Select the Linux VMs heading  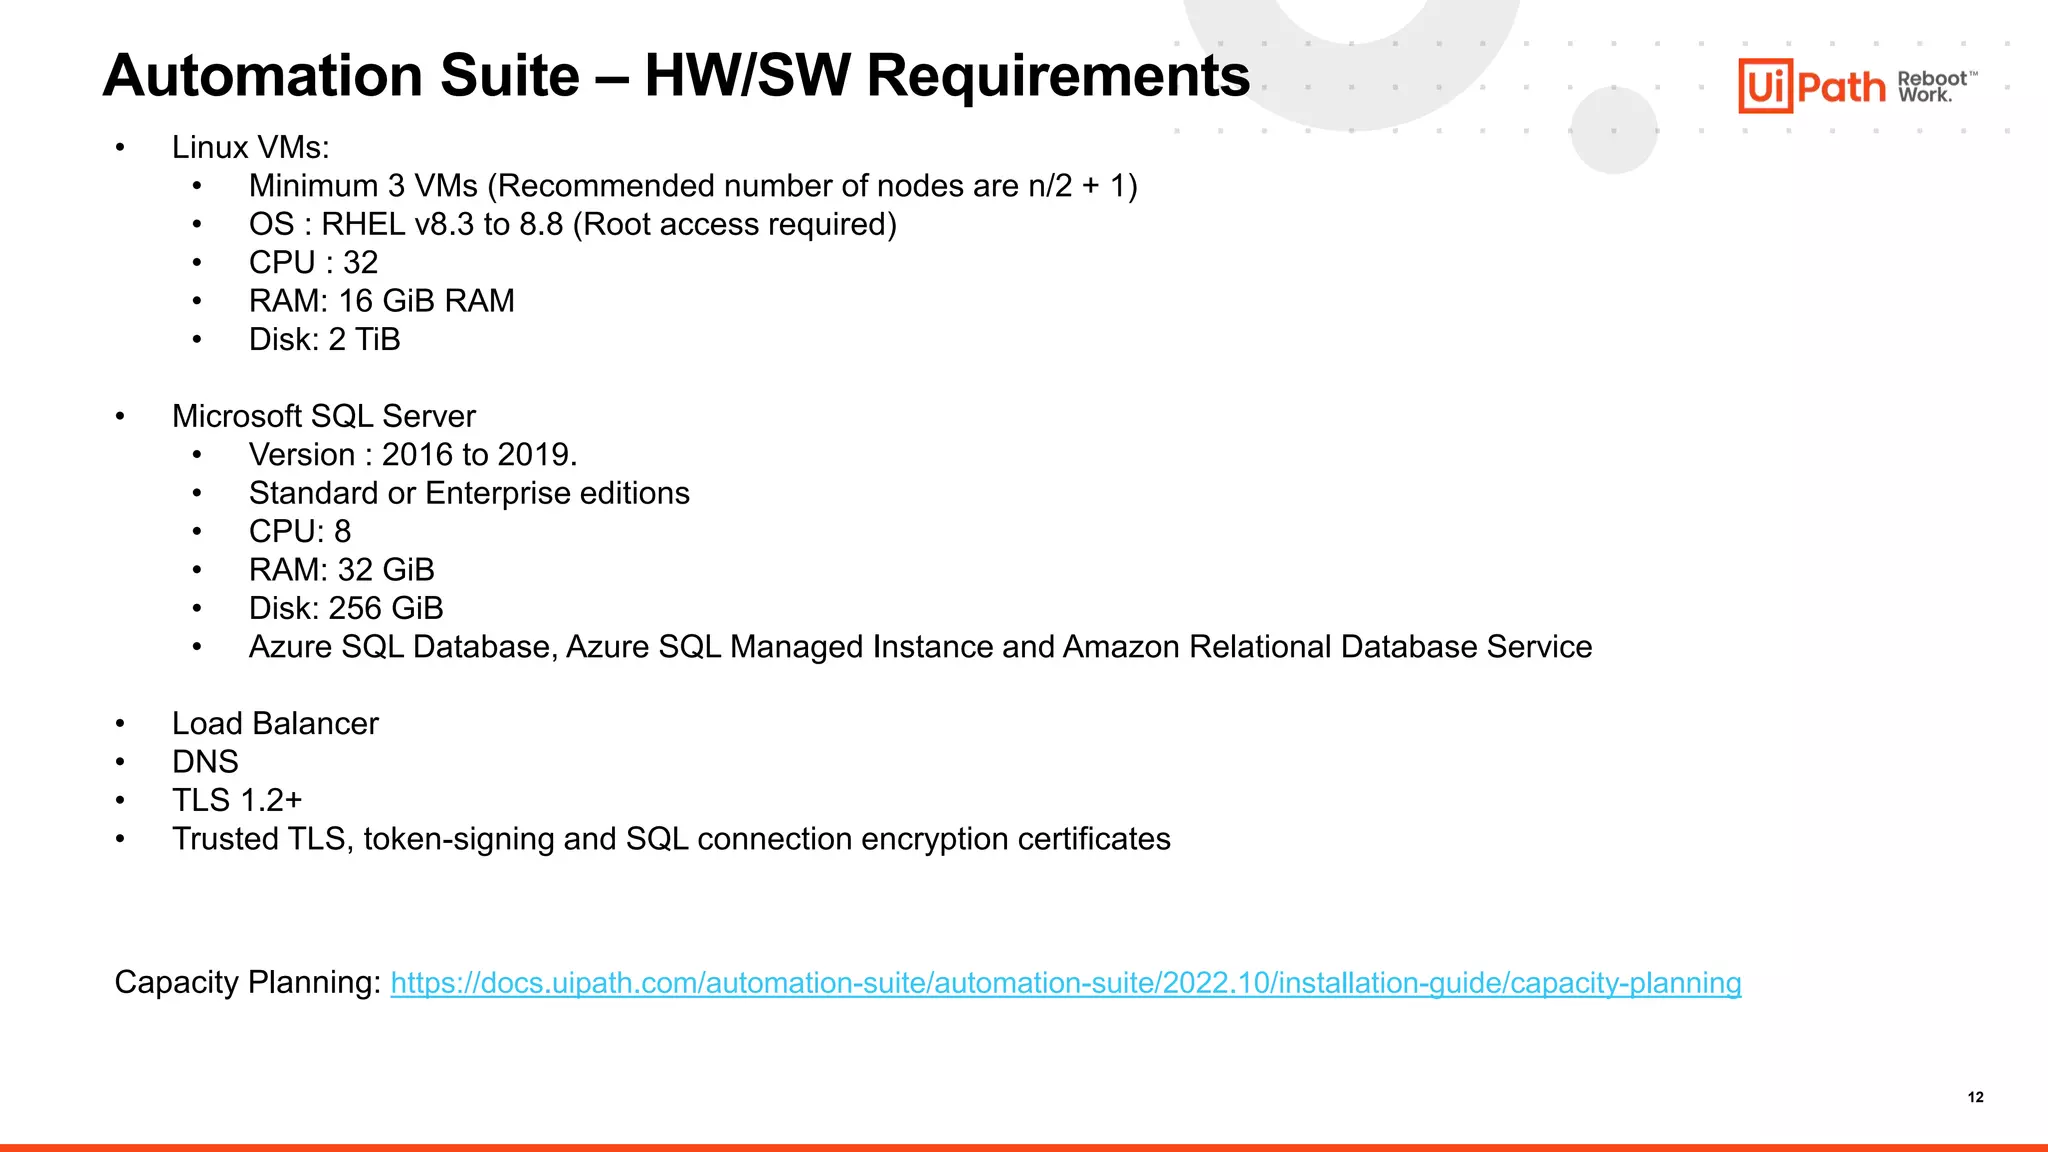click(250, 147)
